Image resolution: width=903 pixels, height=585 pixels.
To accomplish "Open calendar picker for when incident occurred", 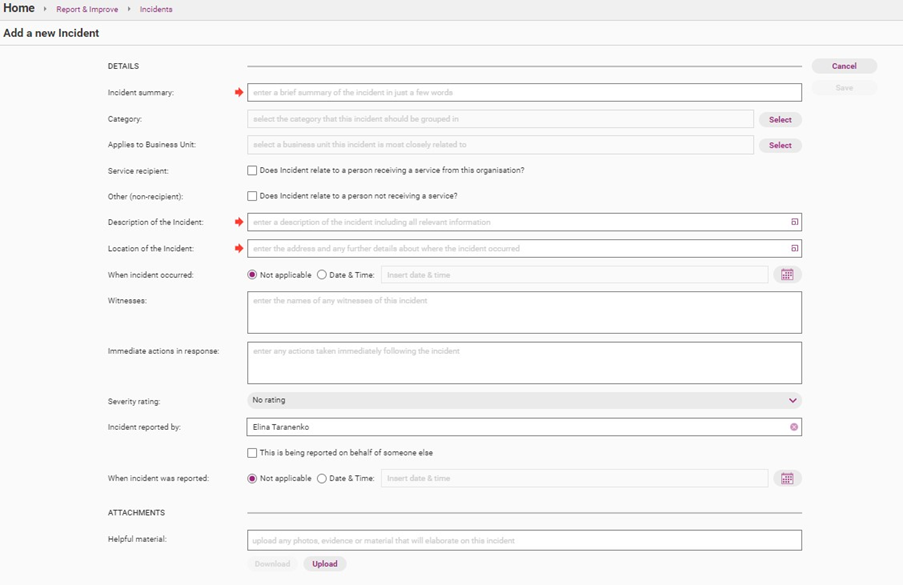I will pyautogui.click(x=787, y=274).
